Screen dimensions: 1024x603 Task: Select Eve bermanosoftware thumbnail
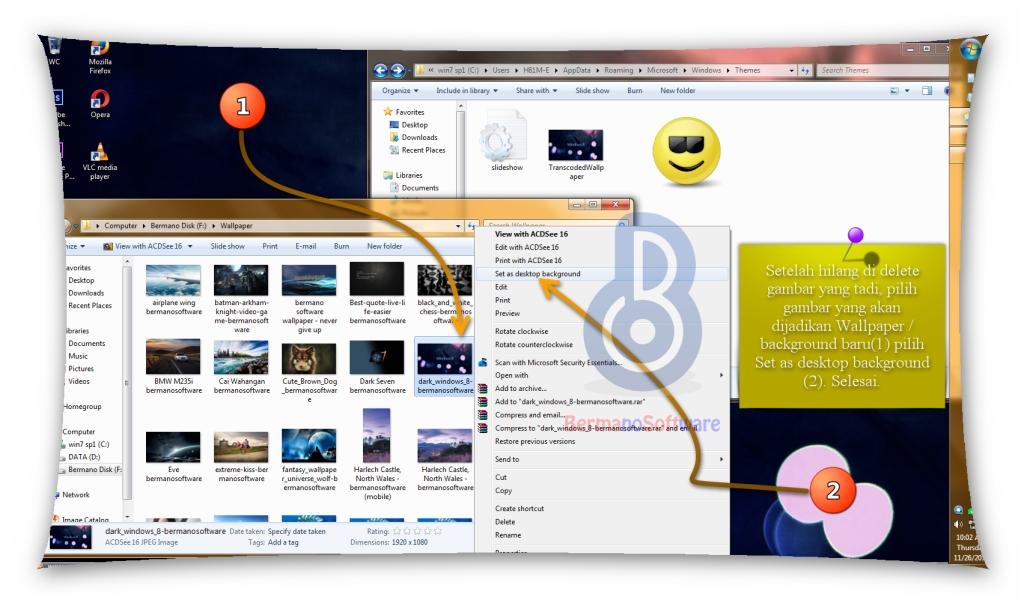(x=173, y=456)
